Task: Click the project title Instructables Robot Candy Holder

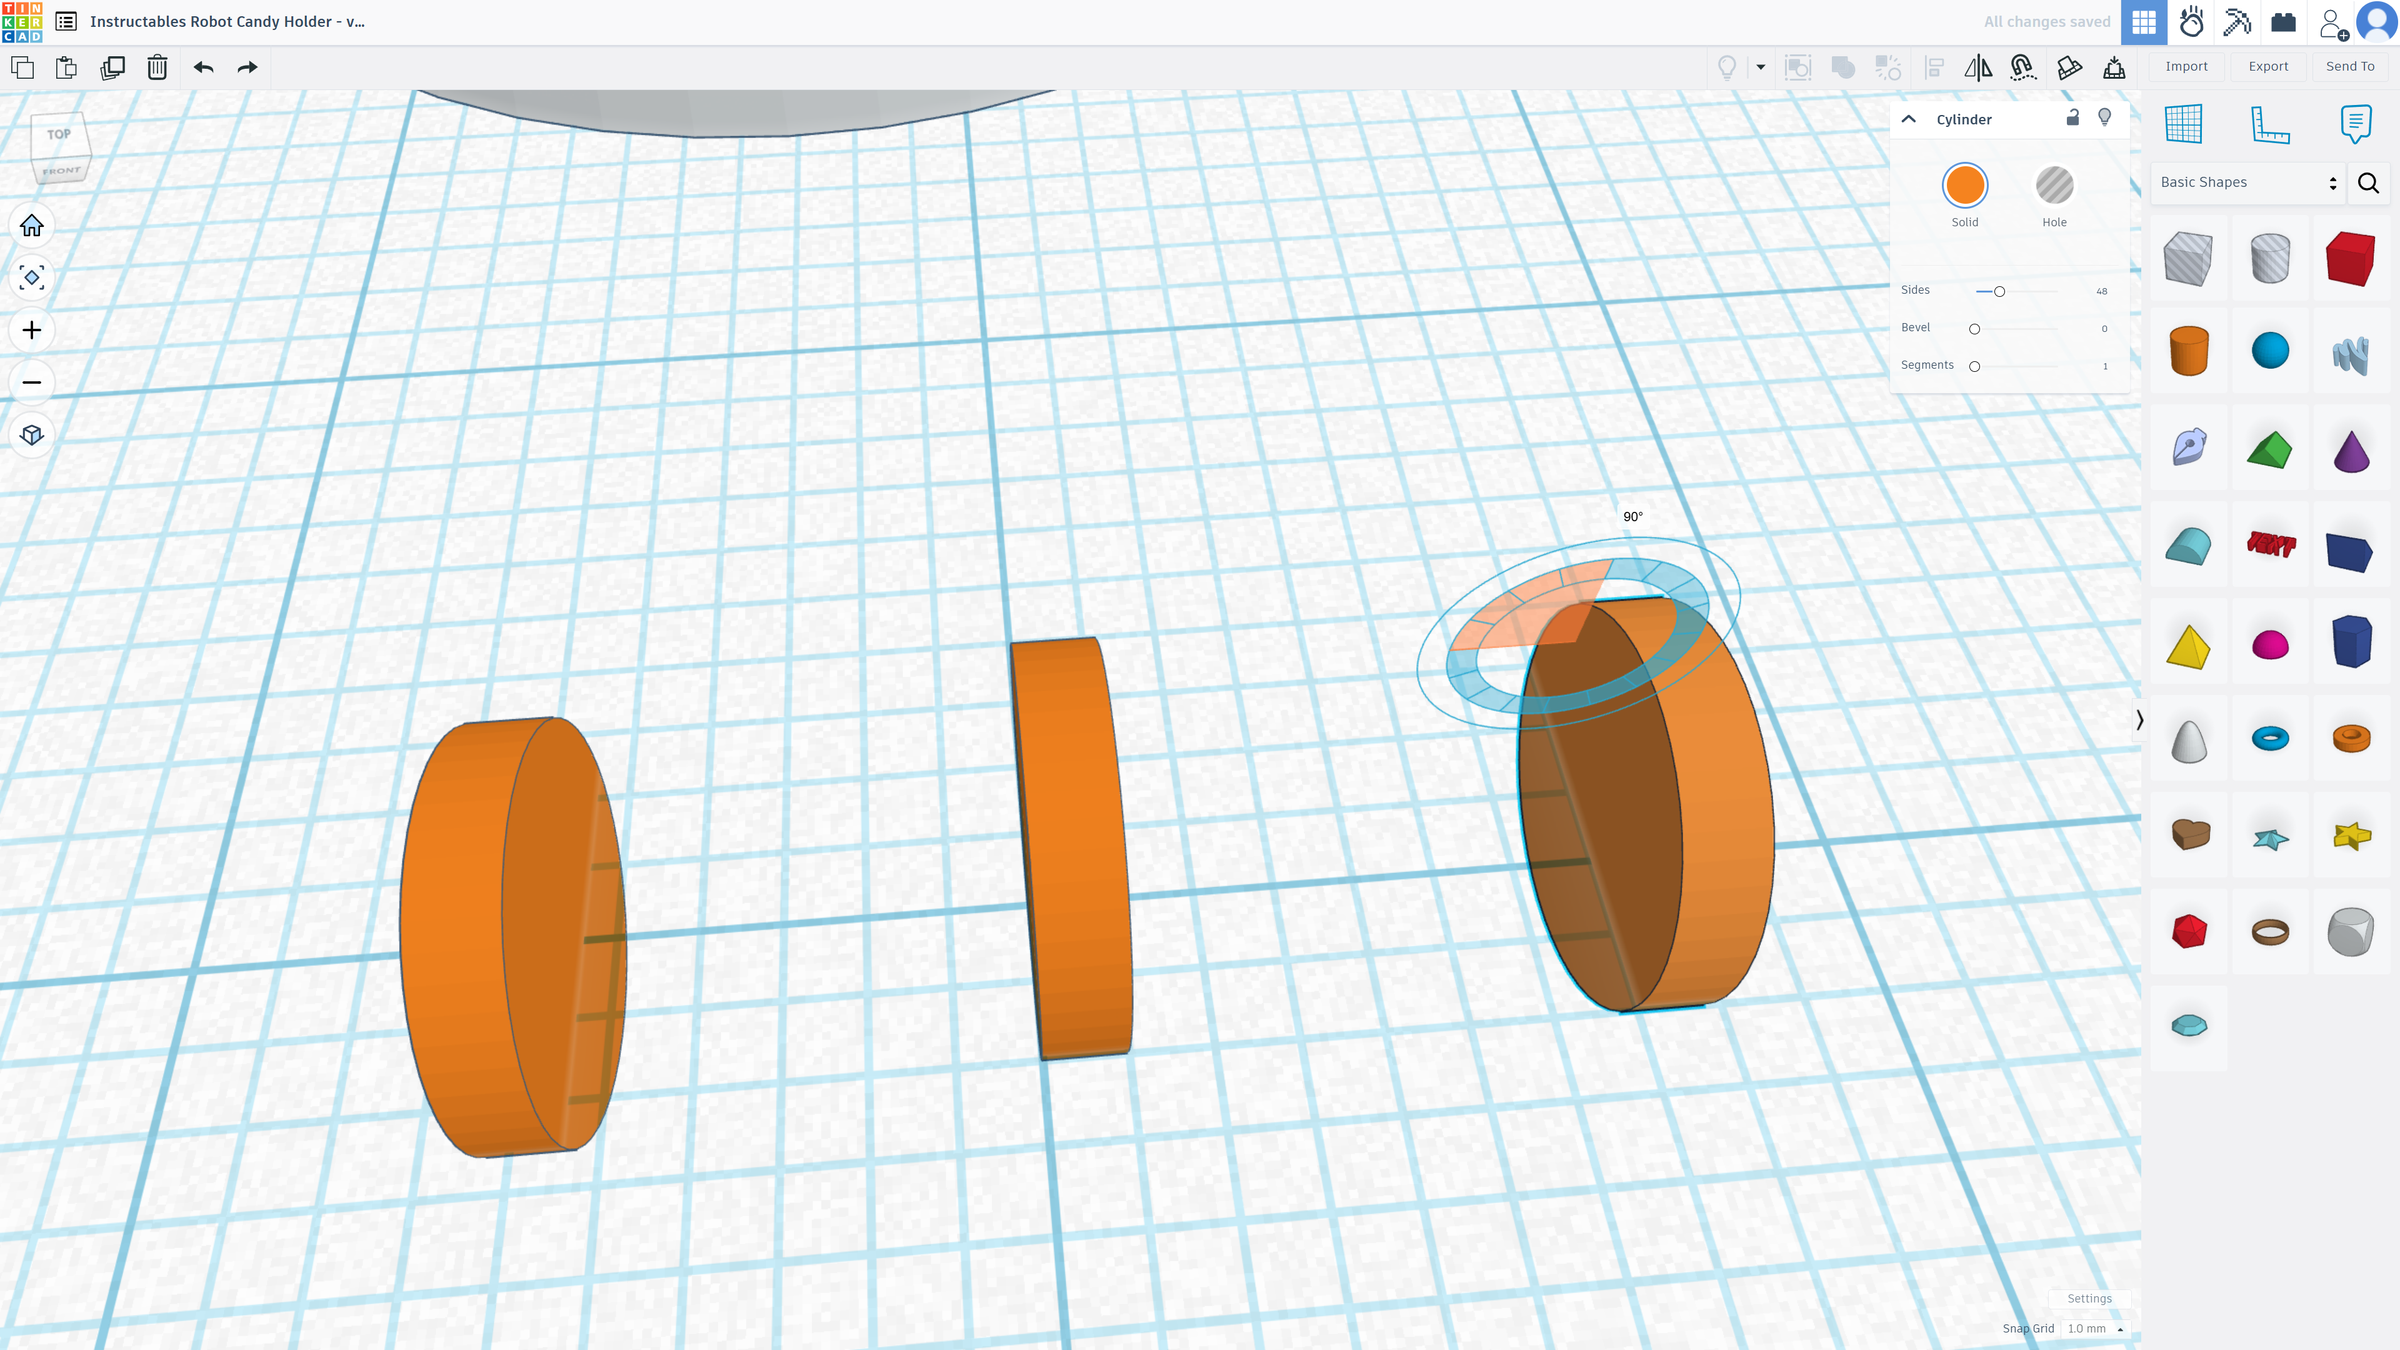Action: point(227,22)
